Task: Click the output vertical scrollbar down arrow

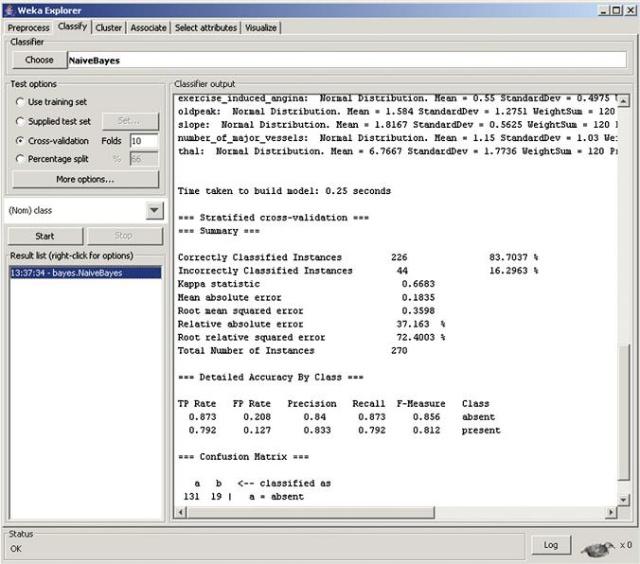Action: pos(624,499)
